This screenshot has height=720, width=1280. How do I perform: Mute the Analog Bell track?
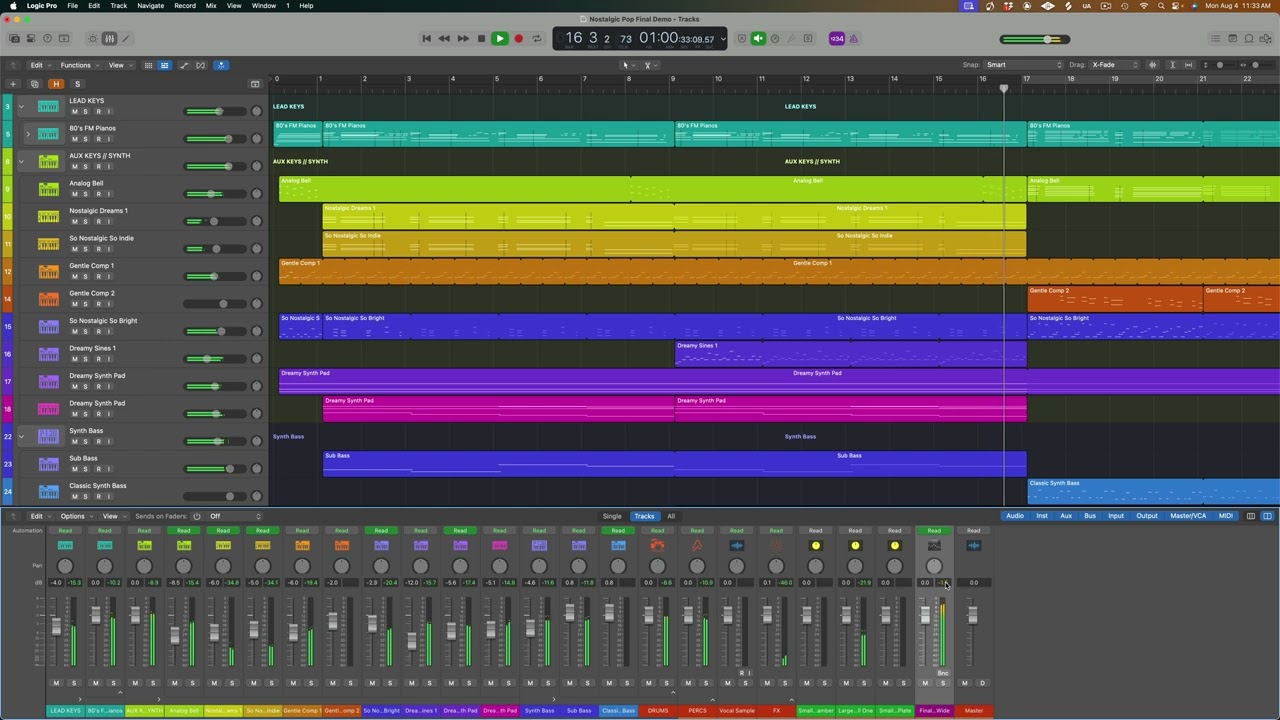(x=74, y=194)
